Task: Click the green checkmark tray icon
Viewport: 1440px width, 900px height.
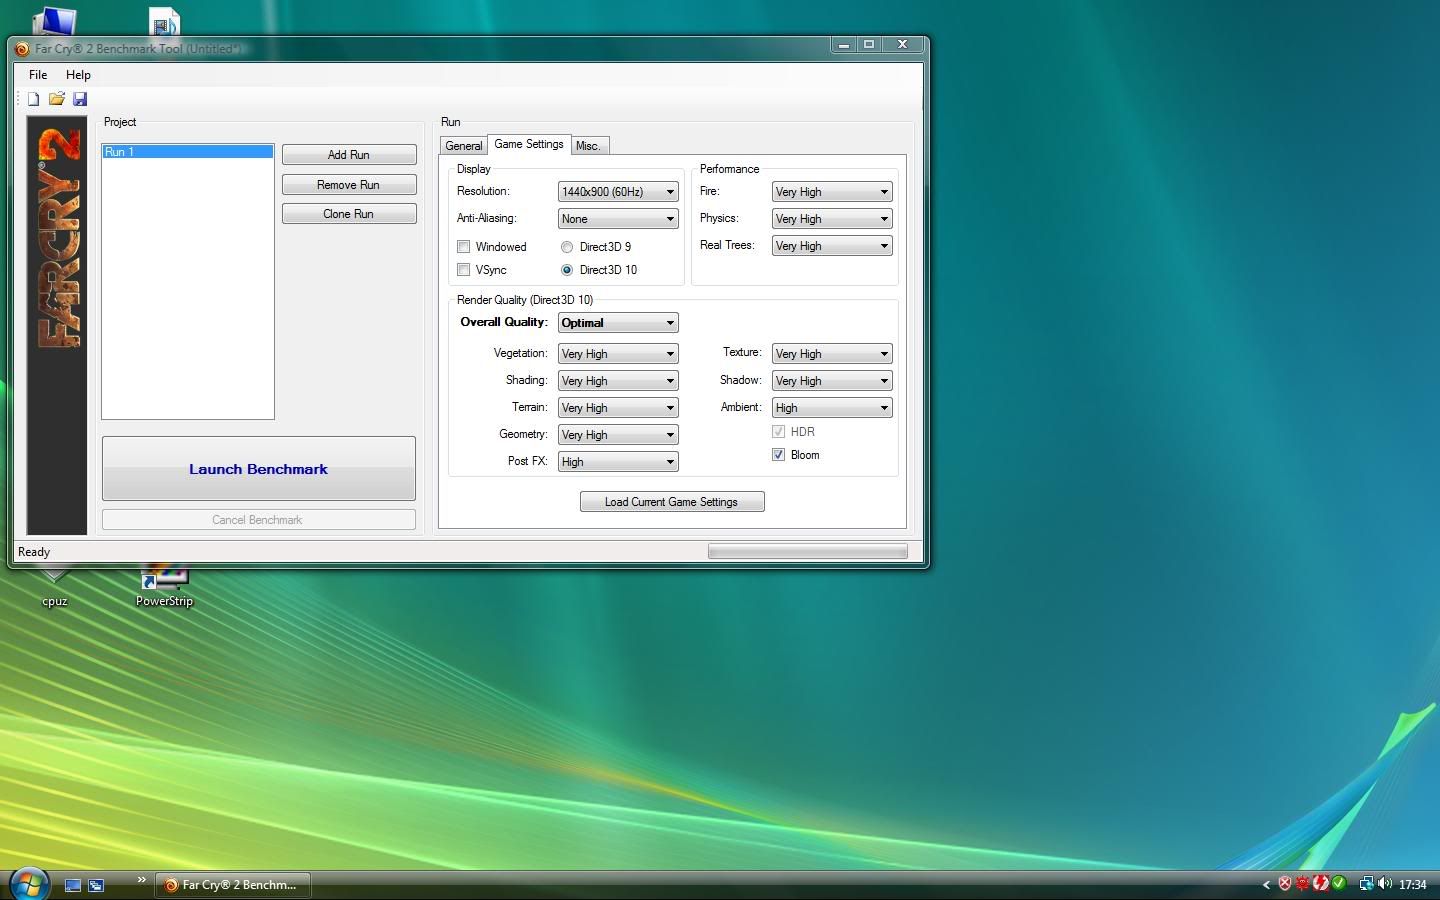Action: click(x=1338, y=884)
